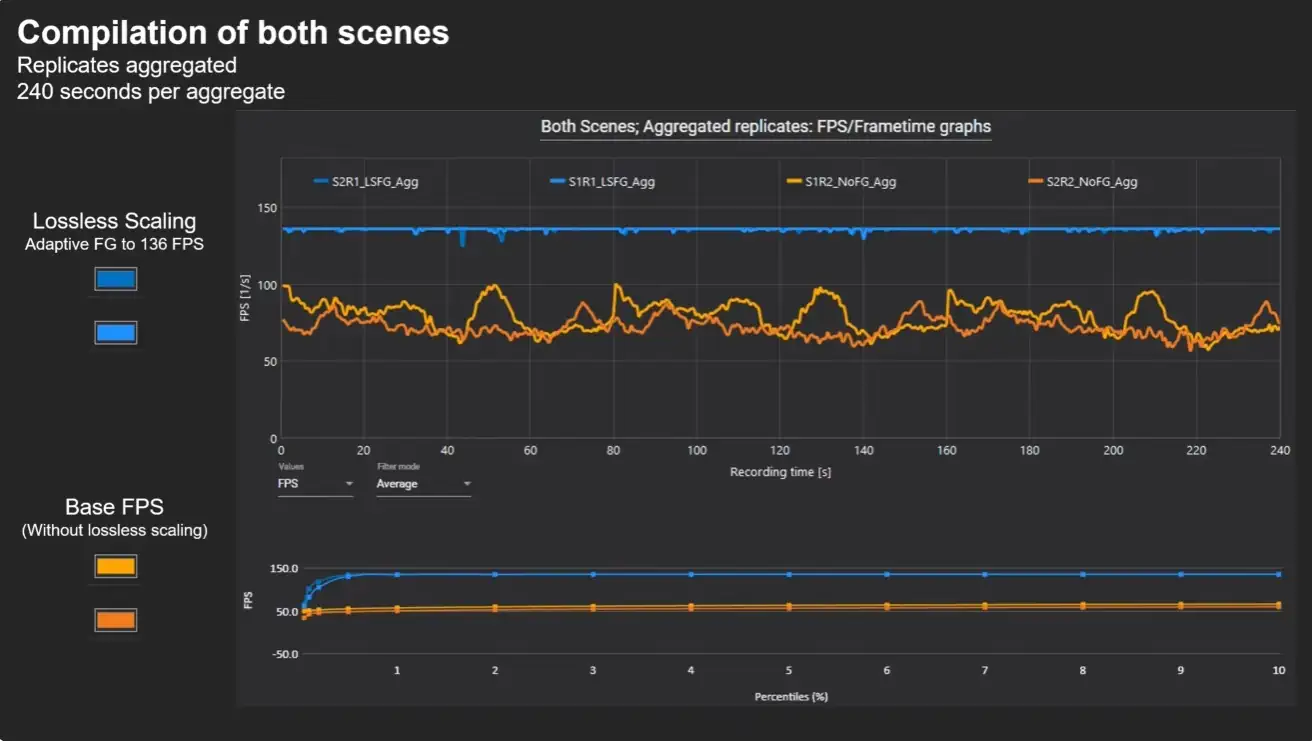Click the "Percentiles (%)" axis label
The image size is (1312, 741).
[791, 696]
